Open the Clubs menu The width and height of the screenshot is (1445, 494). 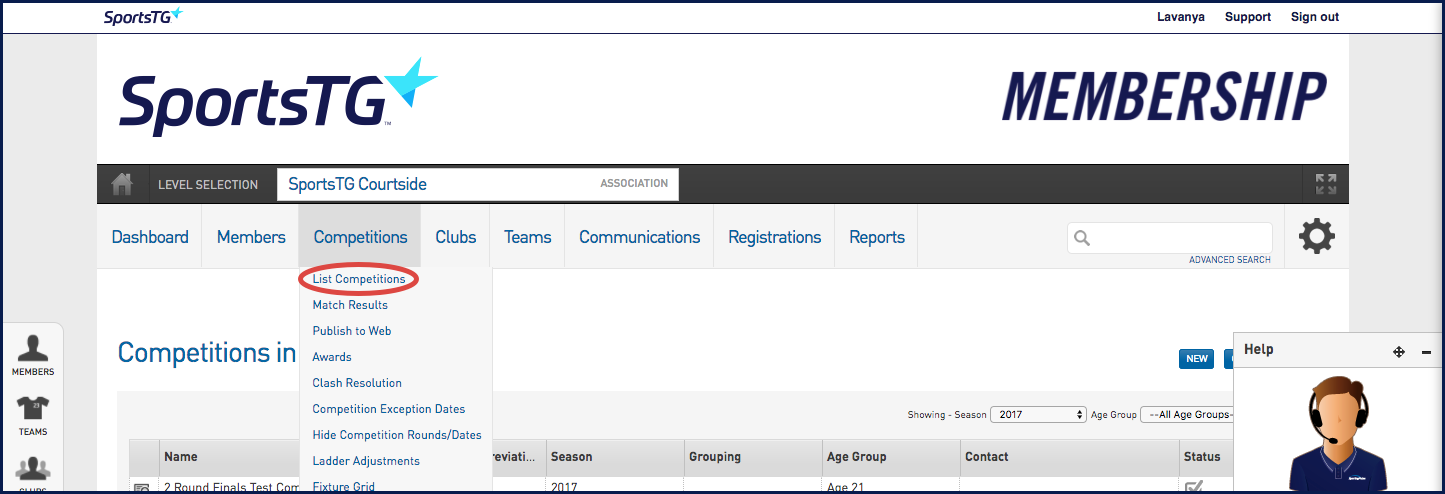(456, 237)
